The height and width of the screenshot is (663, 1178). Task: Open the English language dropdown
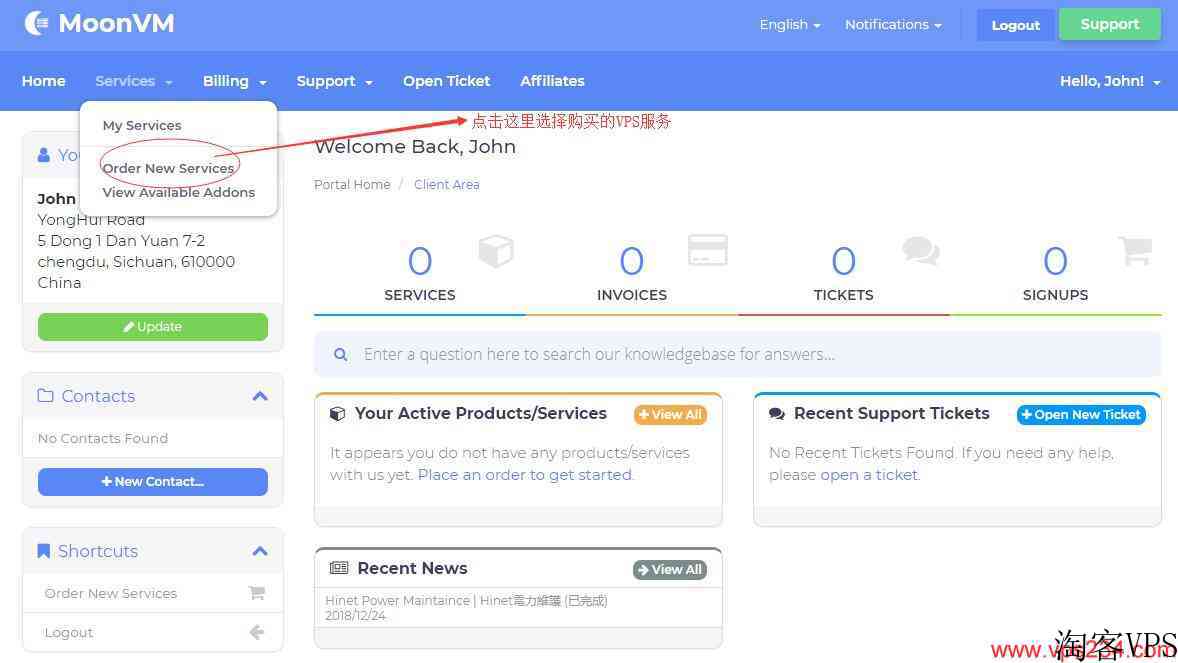tap(790, 25)
